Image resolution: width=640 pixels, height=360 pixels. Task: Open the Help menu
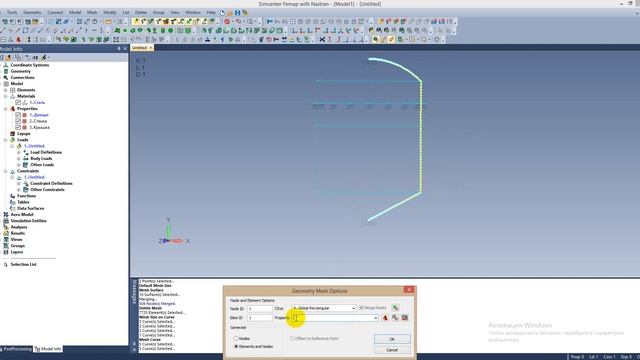pos(211,13)
